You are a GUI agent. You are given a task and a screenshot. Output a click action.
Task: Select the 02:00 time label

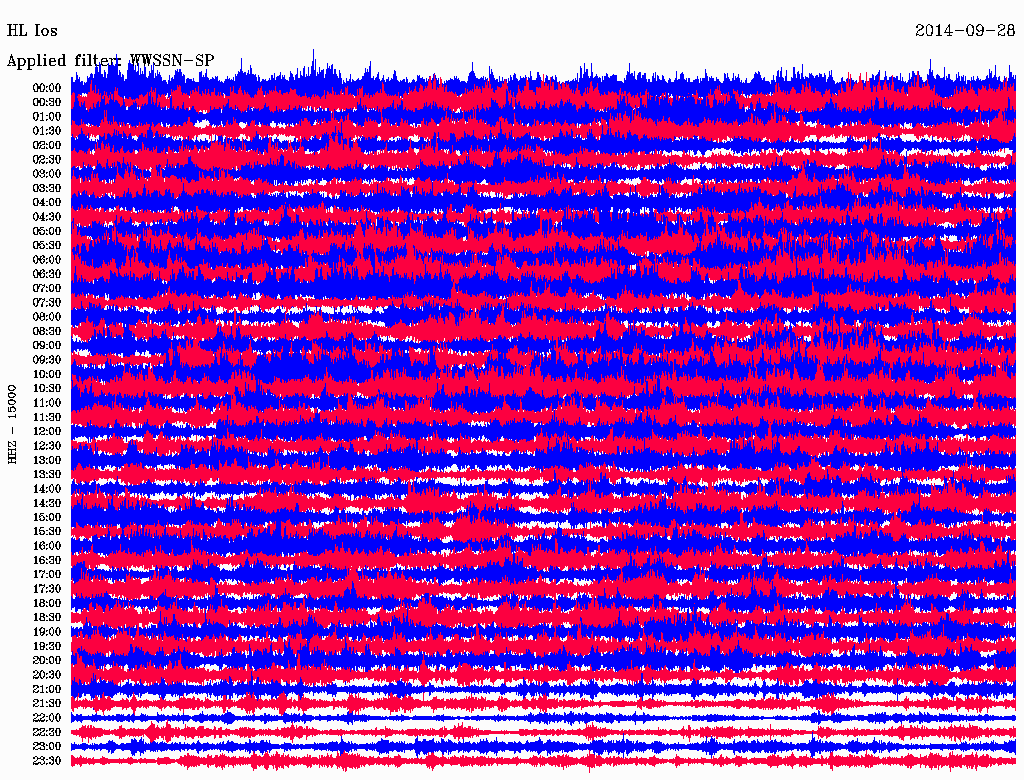click(46, 145)
